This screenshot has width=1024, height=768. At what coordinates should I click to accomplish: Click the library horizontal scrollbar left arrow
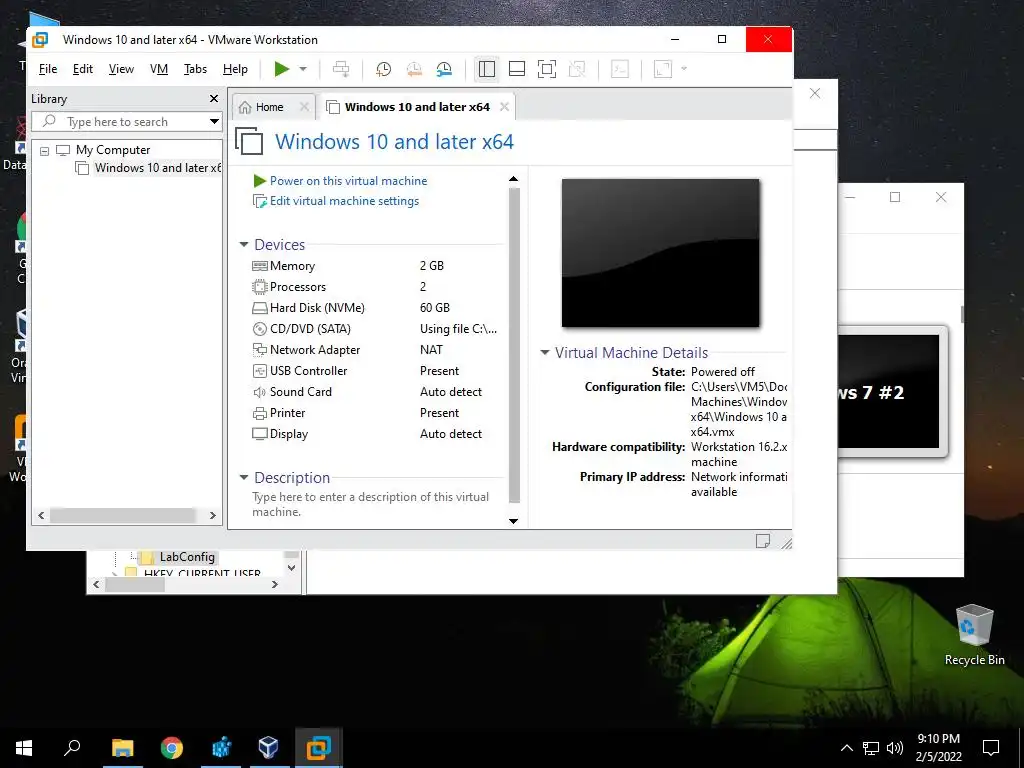[x=41, y=515]
